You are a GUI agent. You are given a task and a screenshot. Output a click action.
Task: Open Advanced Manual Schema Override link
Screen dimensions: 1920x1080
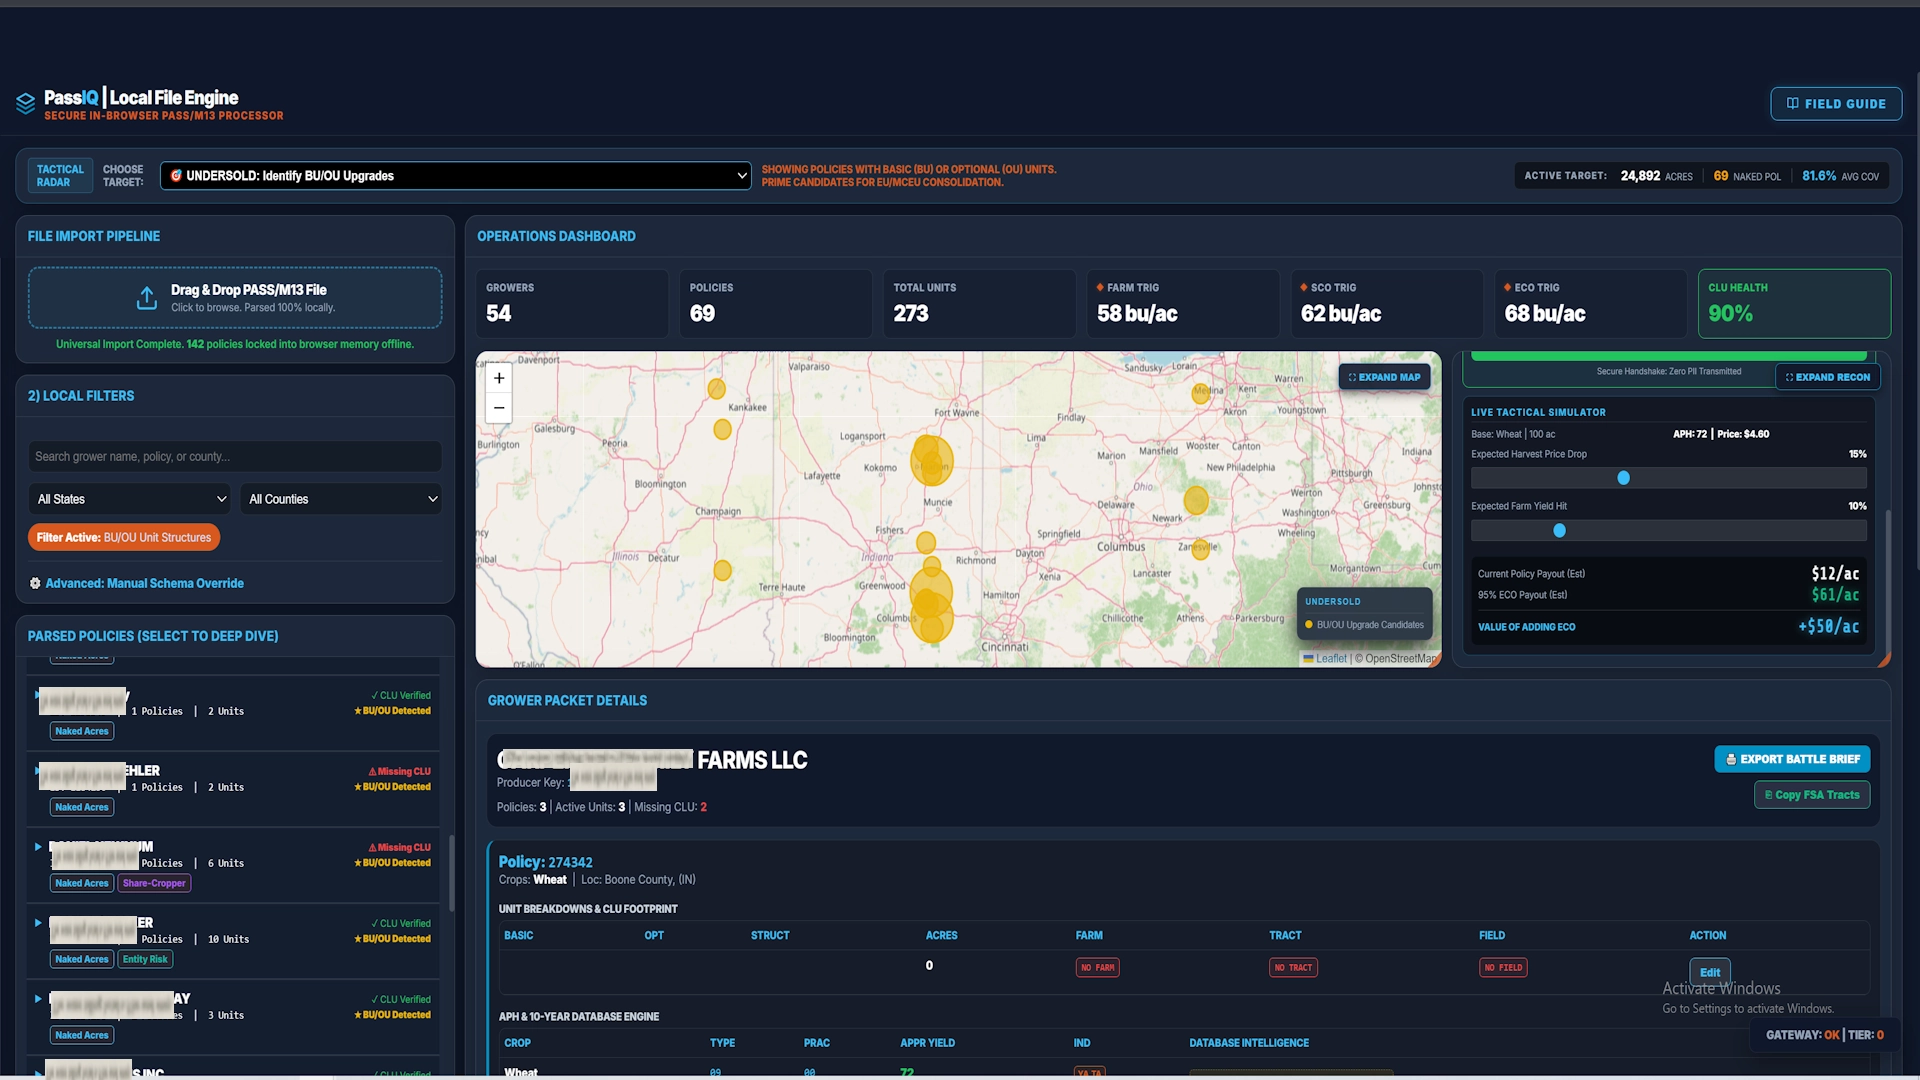tap(144, 584)
